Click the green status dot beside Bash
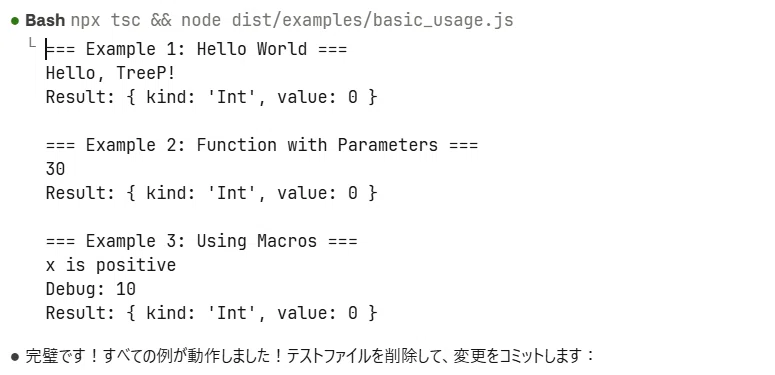The width and height of the screenshot is (775, 375). click(x=15, y=21)
